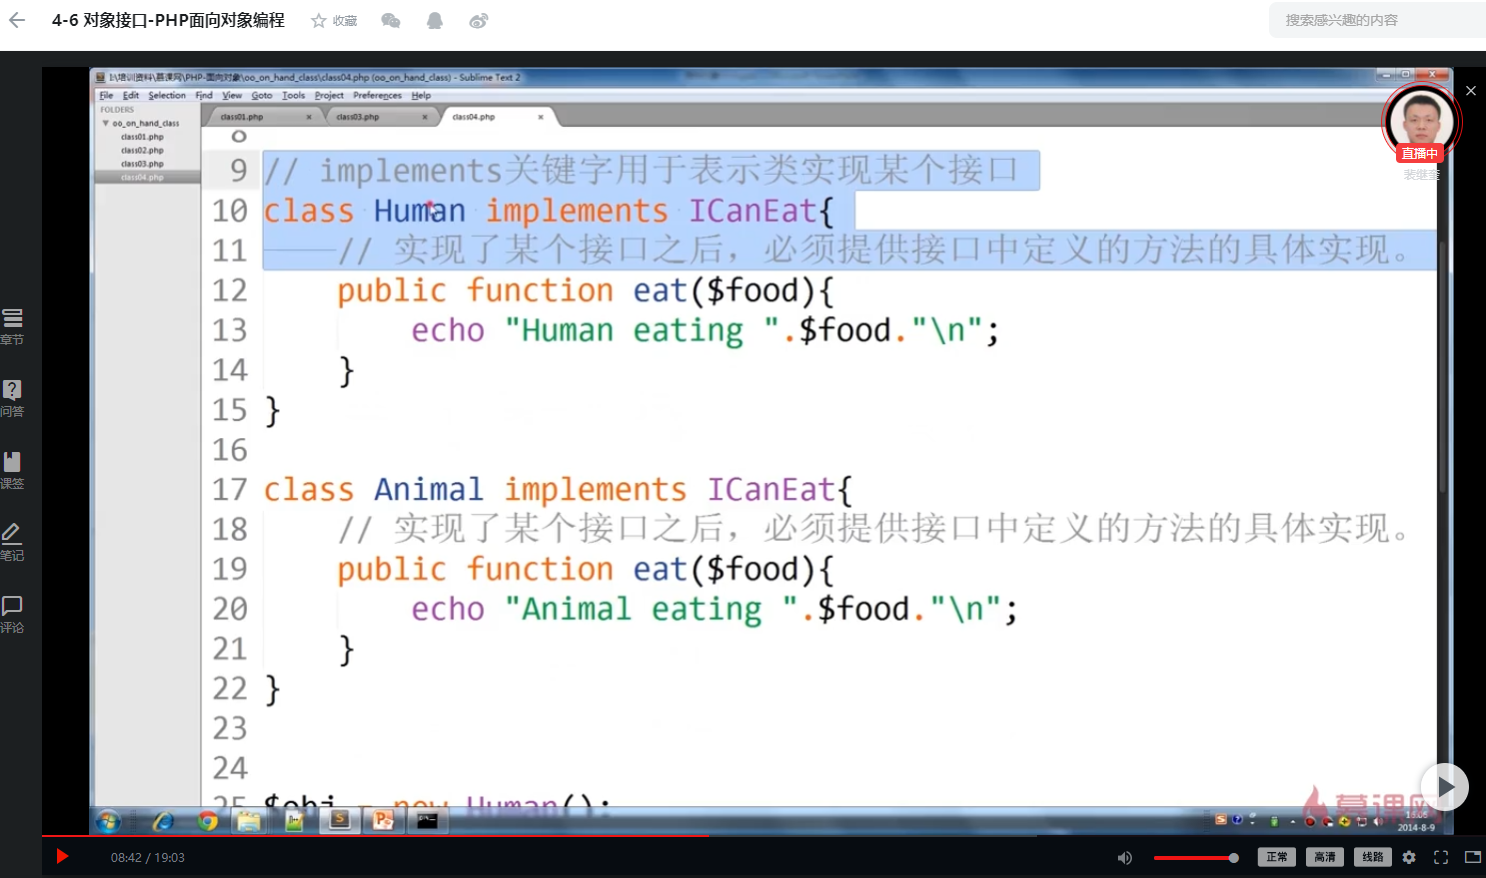
Task: Toggle the wide-screen theater mode icon
Action: [1473, 857]
